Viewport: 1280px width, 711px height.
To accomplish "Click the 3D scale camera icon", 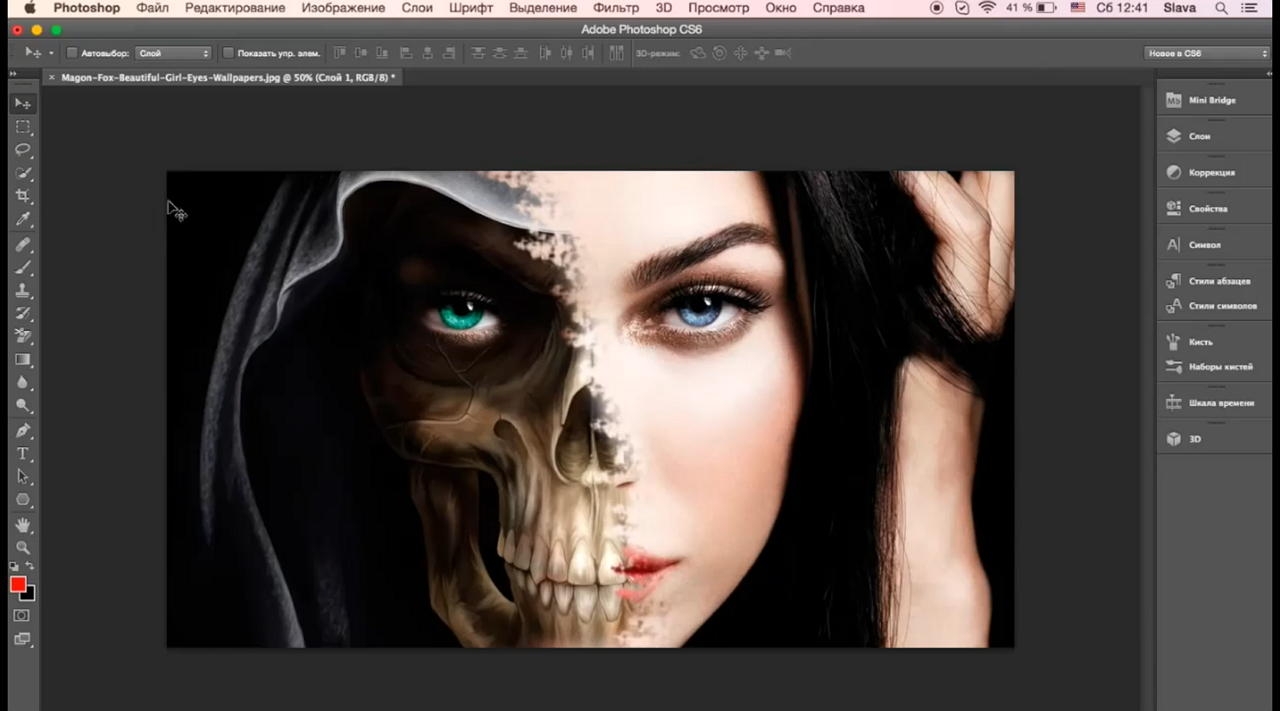I will point(783,53).
